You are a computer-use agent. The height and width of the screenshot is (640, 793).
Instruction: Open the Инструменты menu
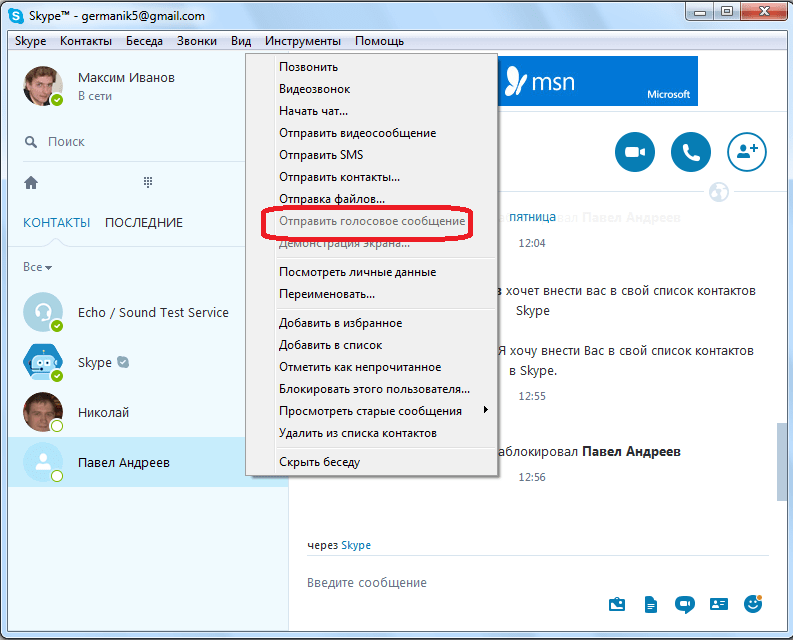302,41
